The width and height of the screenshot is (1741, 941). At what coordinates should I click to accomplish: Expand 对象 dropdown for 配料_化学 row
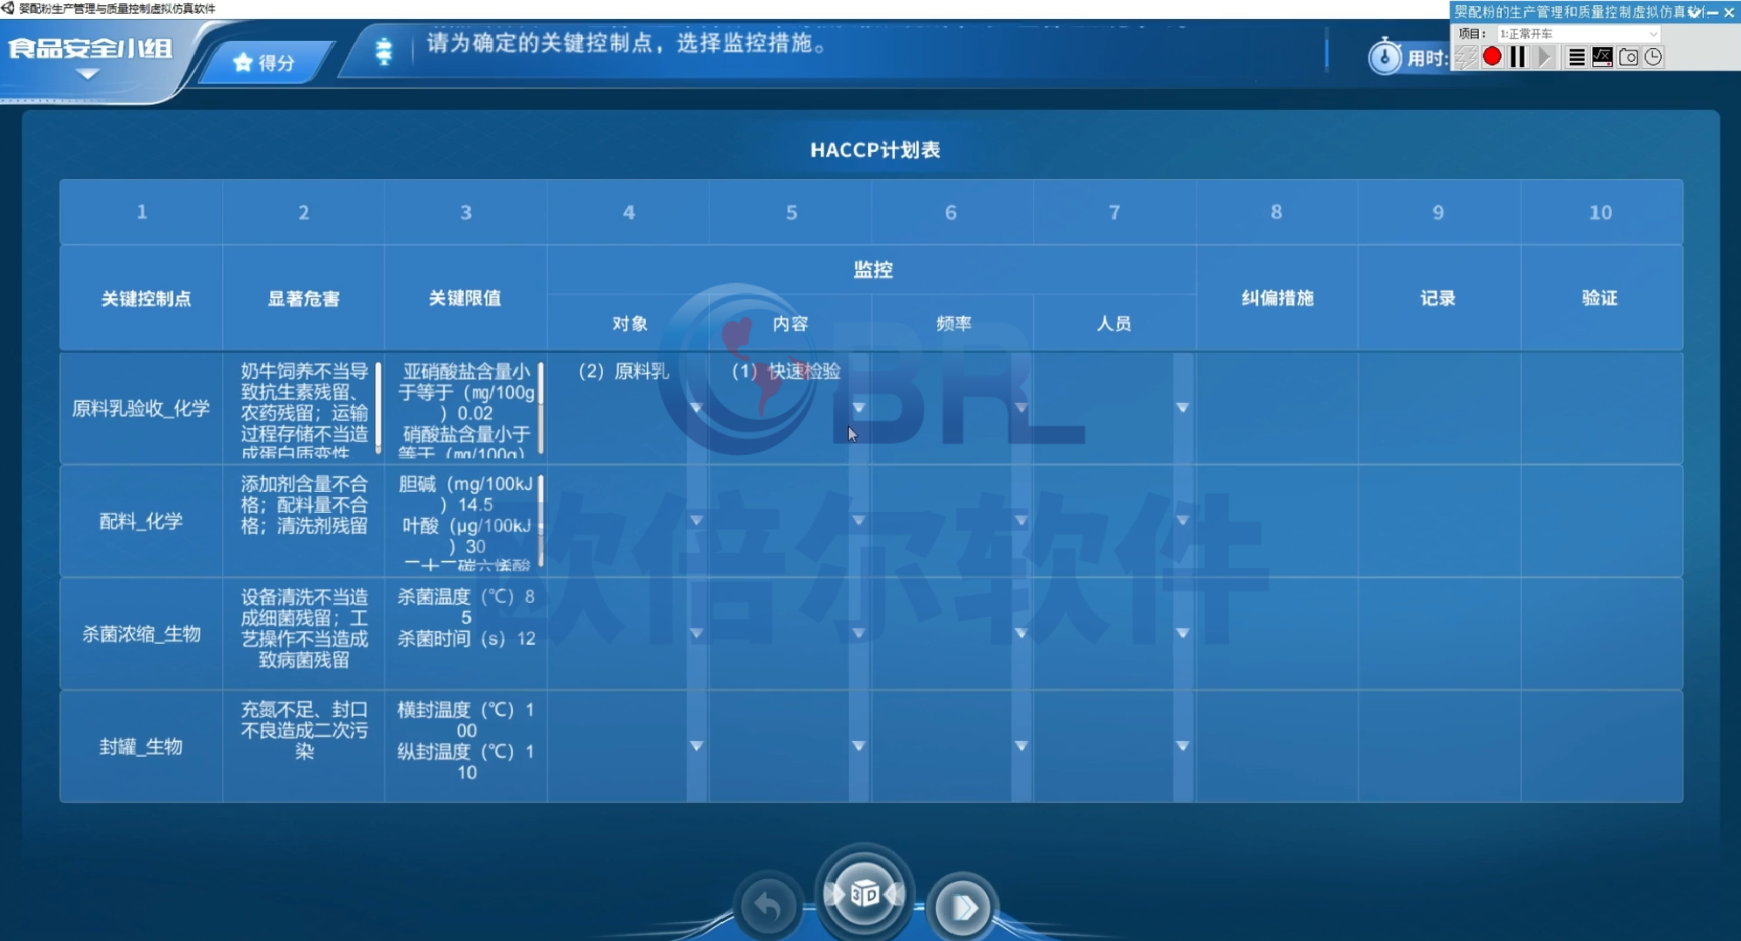[x=696, y=521]
